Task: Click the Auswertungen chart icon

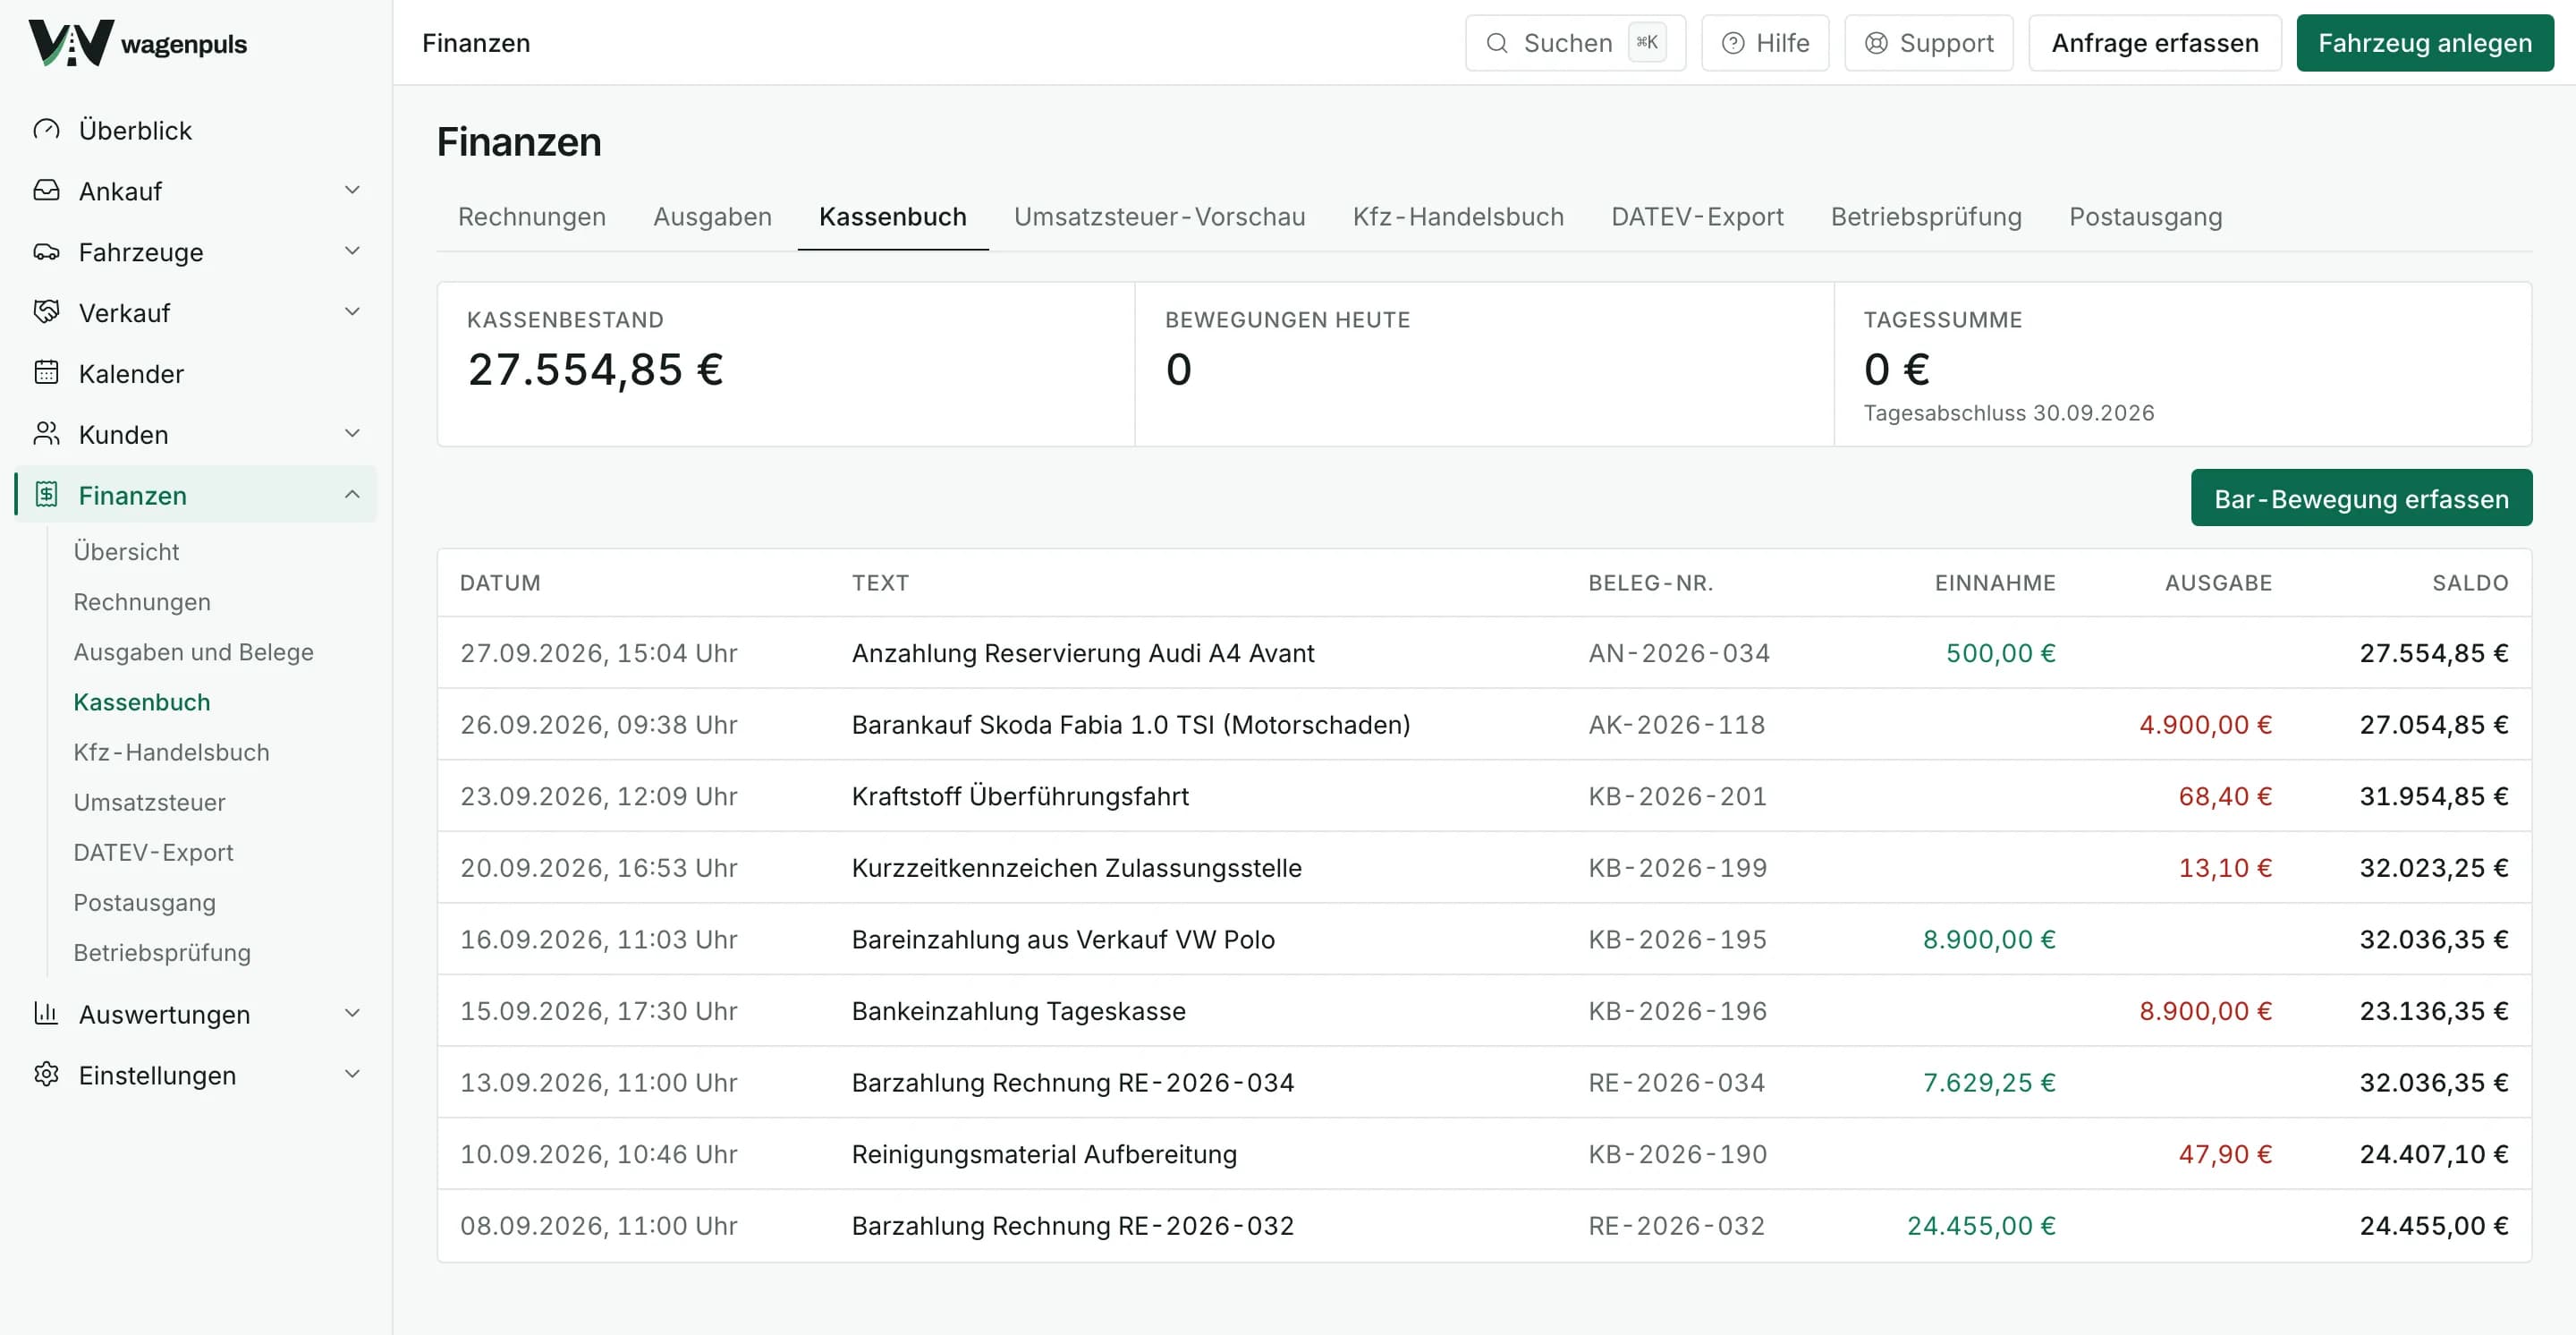Action: coord(46,1013)
